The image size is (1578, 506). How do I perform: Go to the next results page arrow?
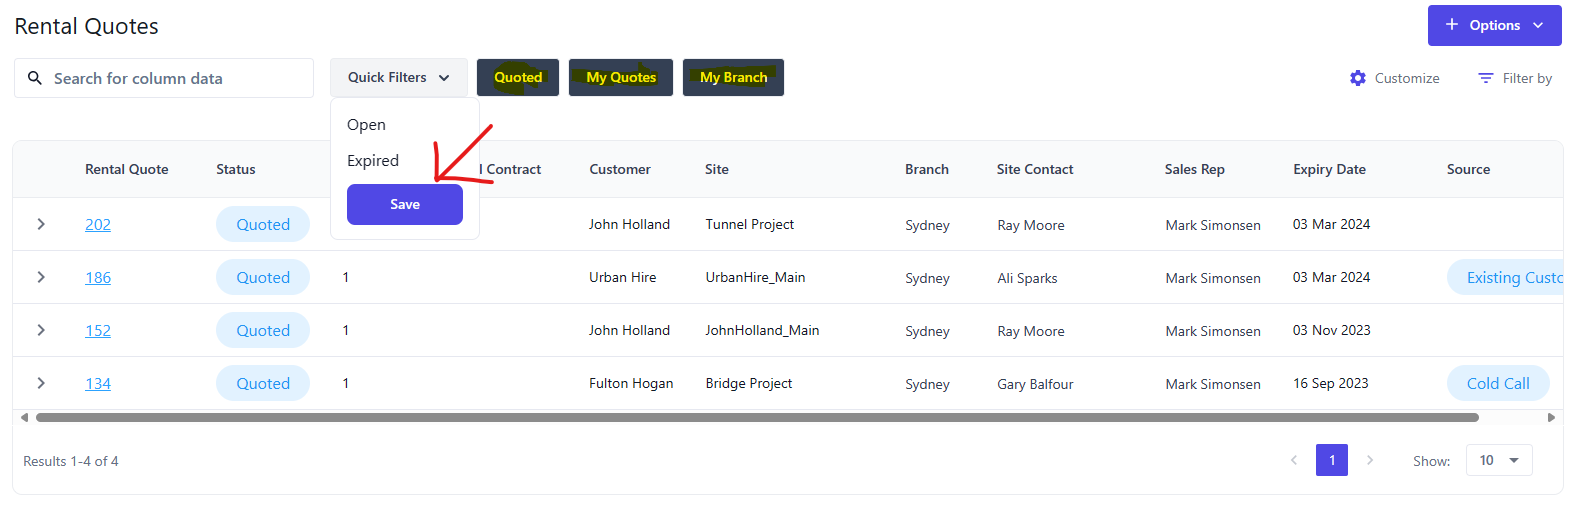(1370, 460)
